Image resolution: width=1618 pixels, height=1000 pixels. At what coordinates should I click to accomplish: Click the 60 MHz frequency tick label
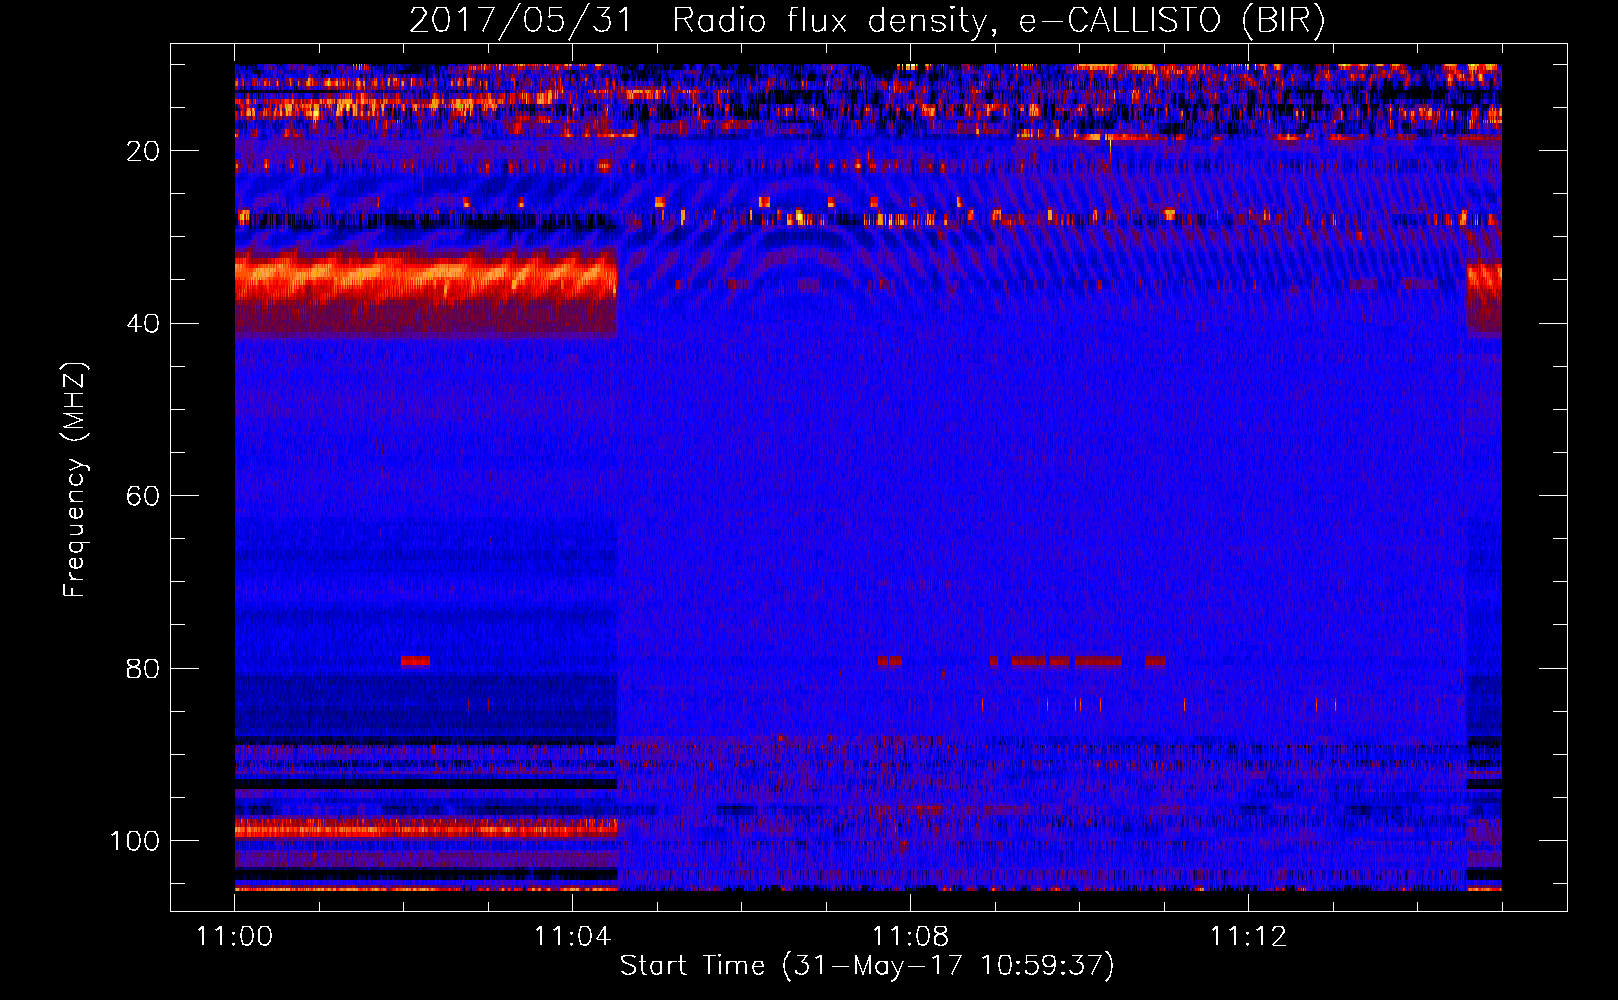tap(143, 496)
